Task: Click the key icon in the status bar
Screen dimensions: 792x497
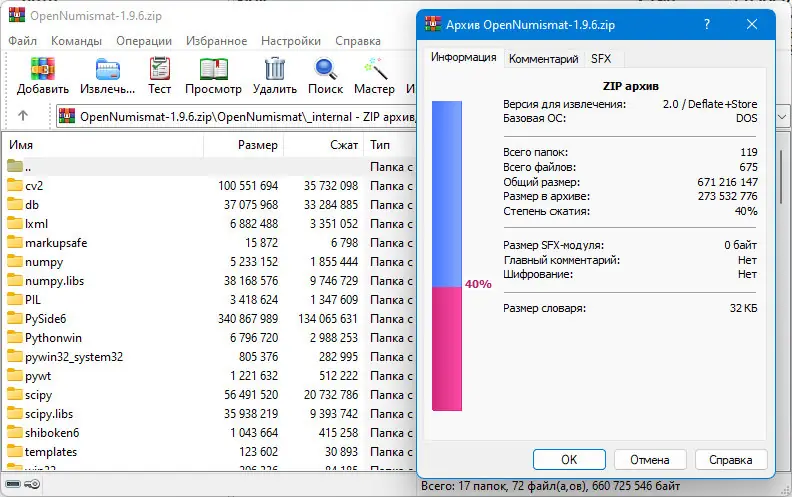Action: click(32, 484)
